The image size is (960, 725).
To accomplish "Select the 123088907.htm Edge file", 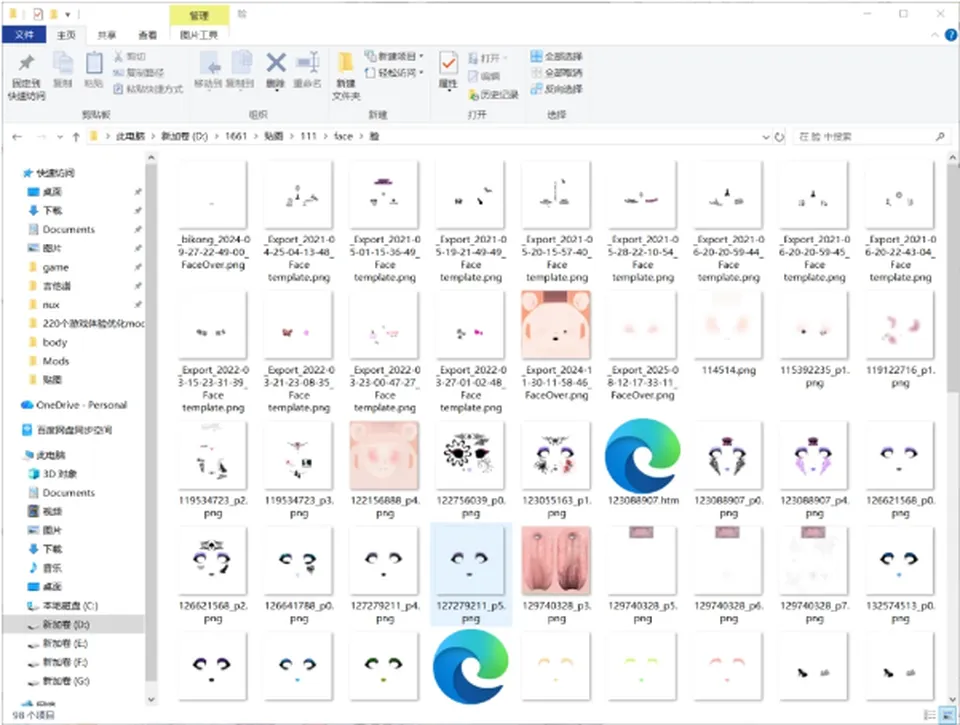I will (x=642, y=462).
